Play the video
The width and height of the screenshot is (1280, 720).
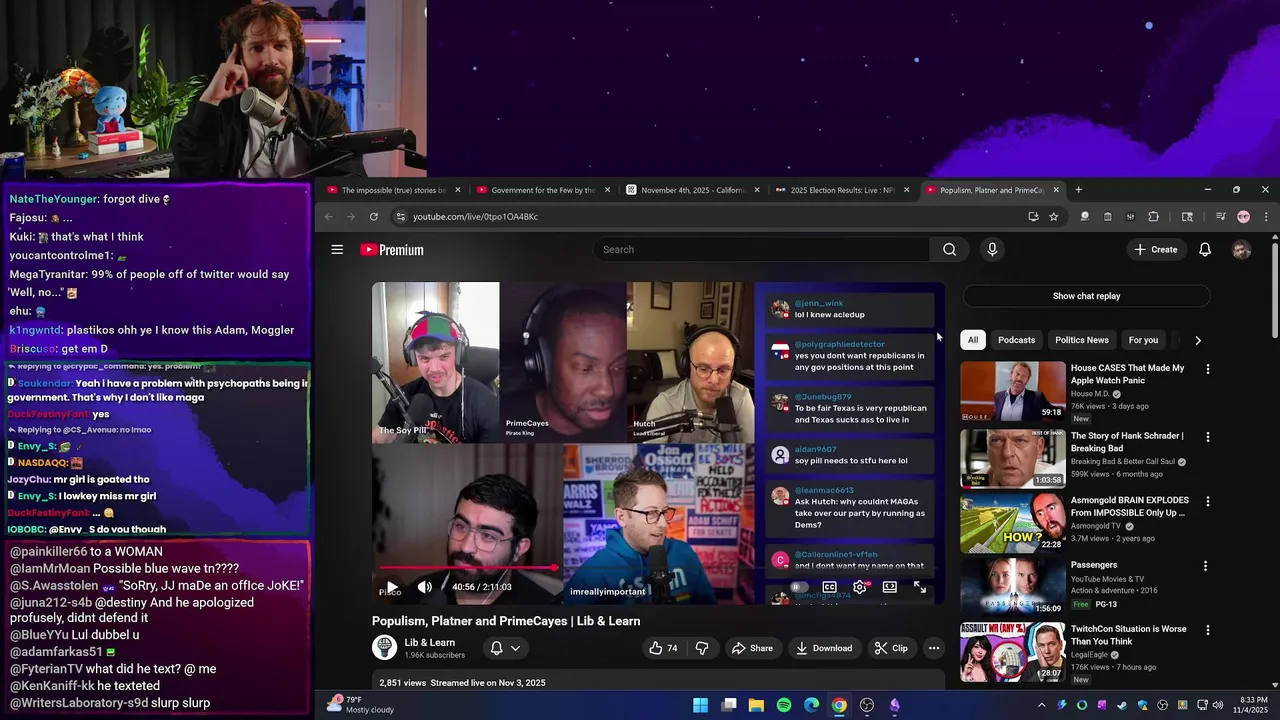[392, 587]
